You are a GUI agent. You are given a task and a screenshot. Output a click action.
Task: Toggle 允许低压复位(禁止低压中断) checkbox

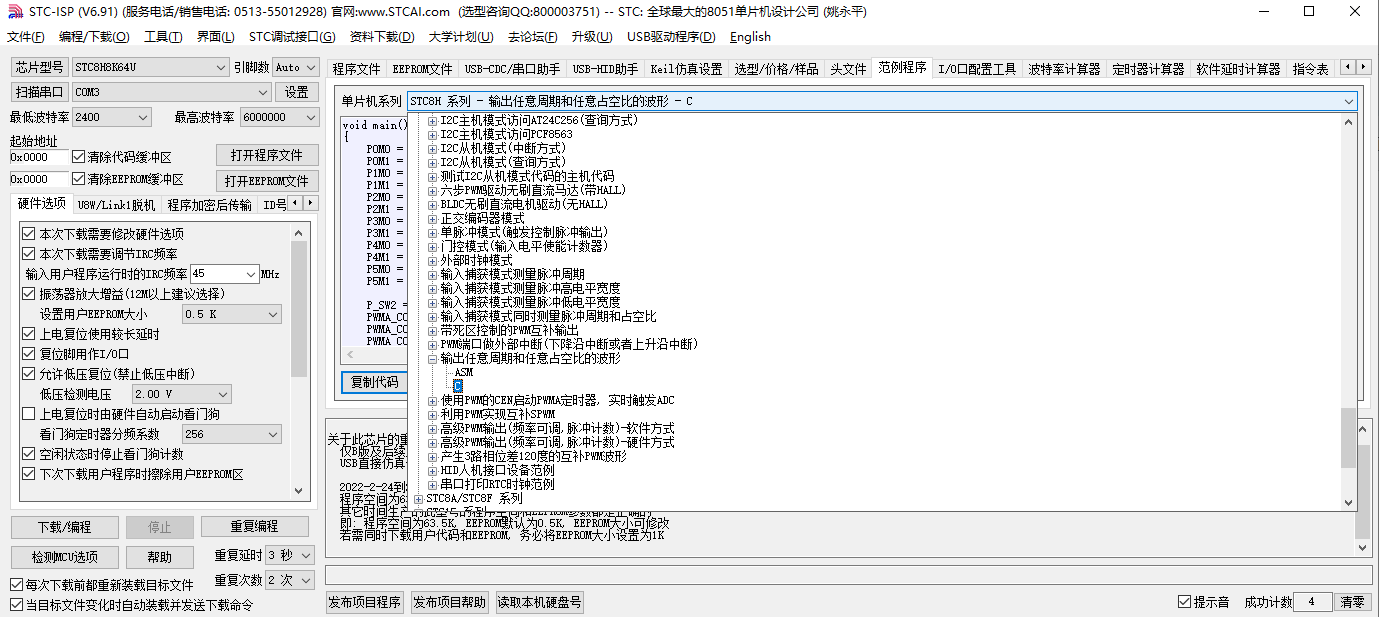coord(28,374)
